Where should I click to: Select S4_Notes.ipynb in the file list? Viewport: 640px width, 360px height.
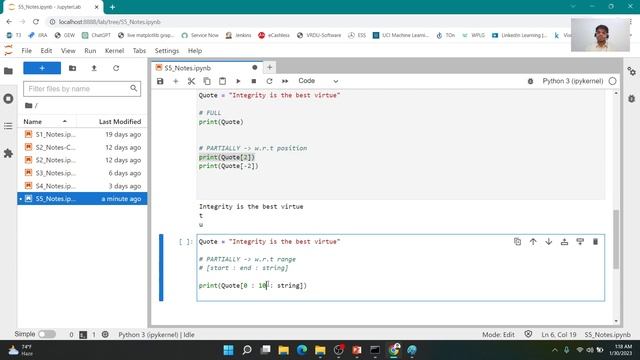point(82,186)
